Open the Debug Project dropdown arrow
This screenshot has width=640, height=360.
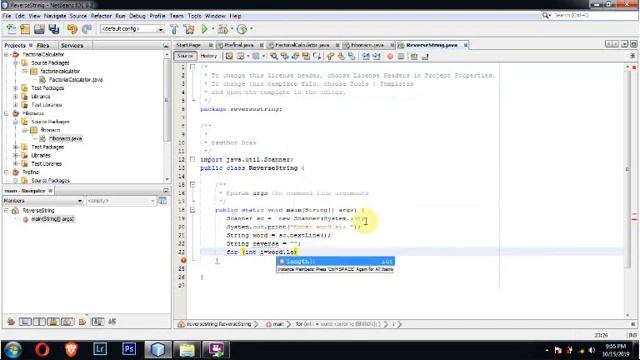(x=231, y=29)
